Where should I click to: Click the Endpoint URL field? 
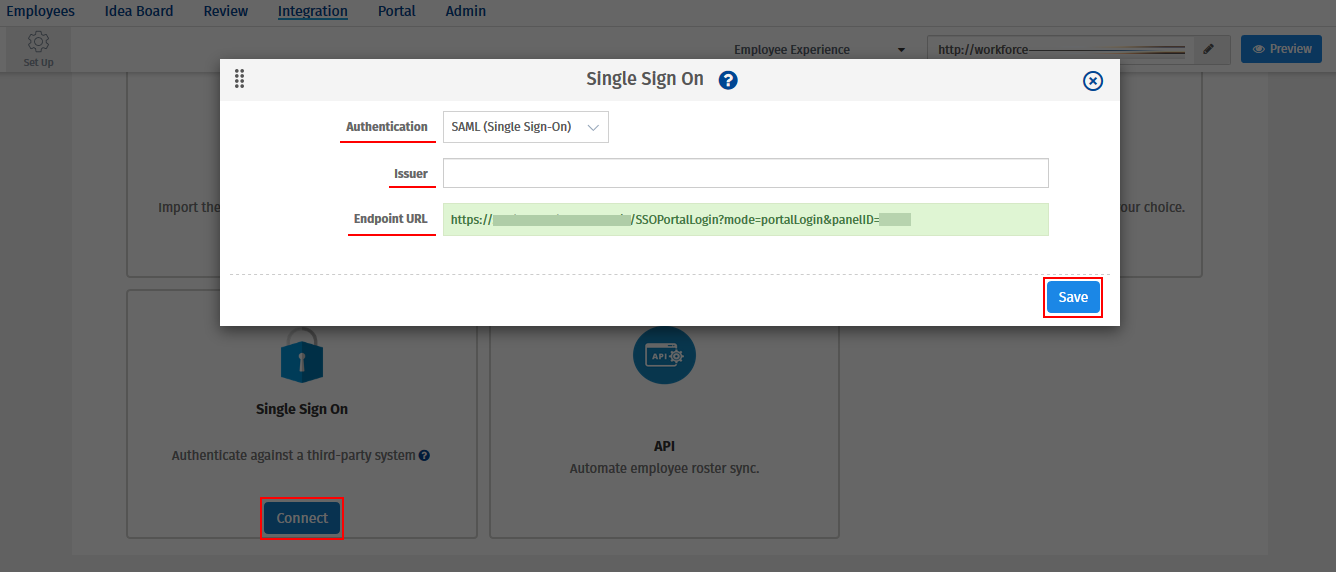pos(746,219)
